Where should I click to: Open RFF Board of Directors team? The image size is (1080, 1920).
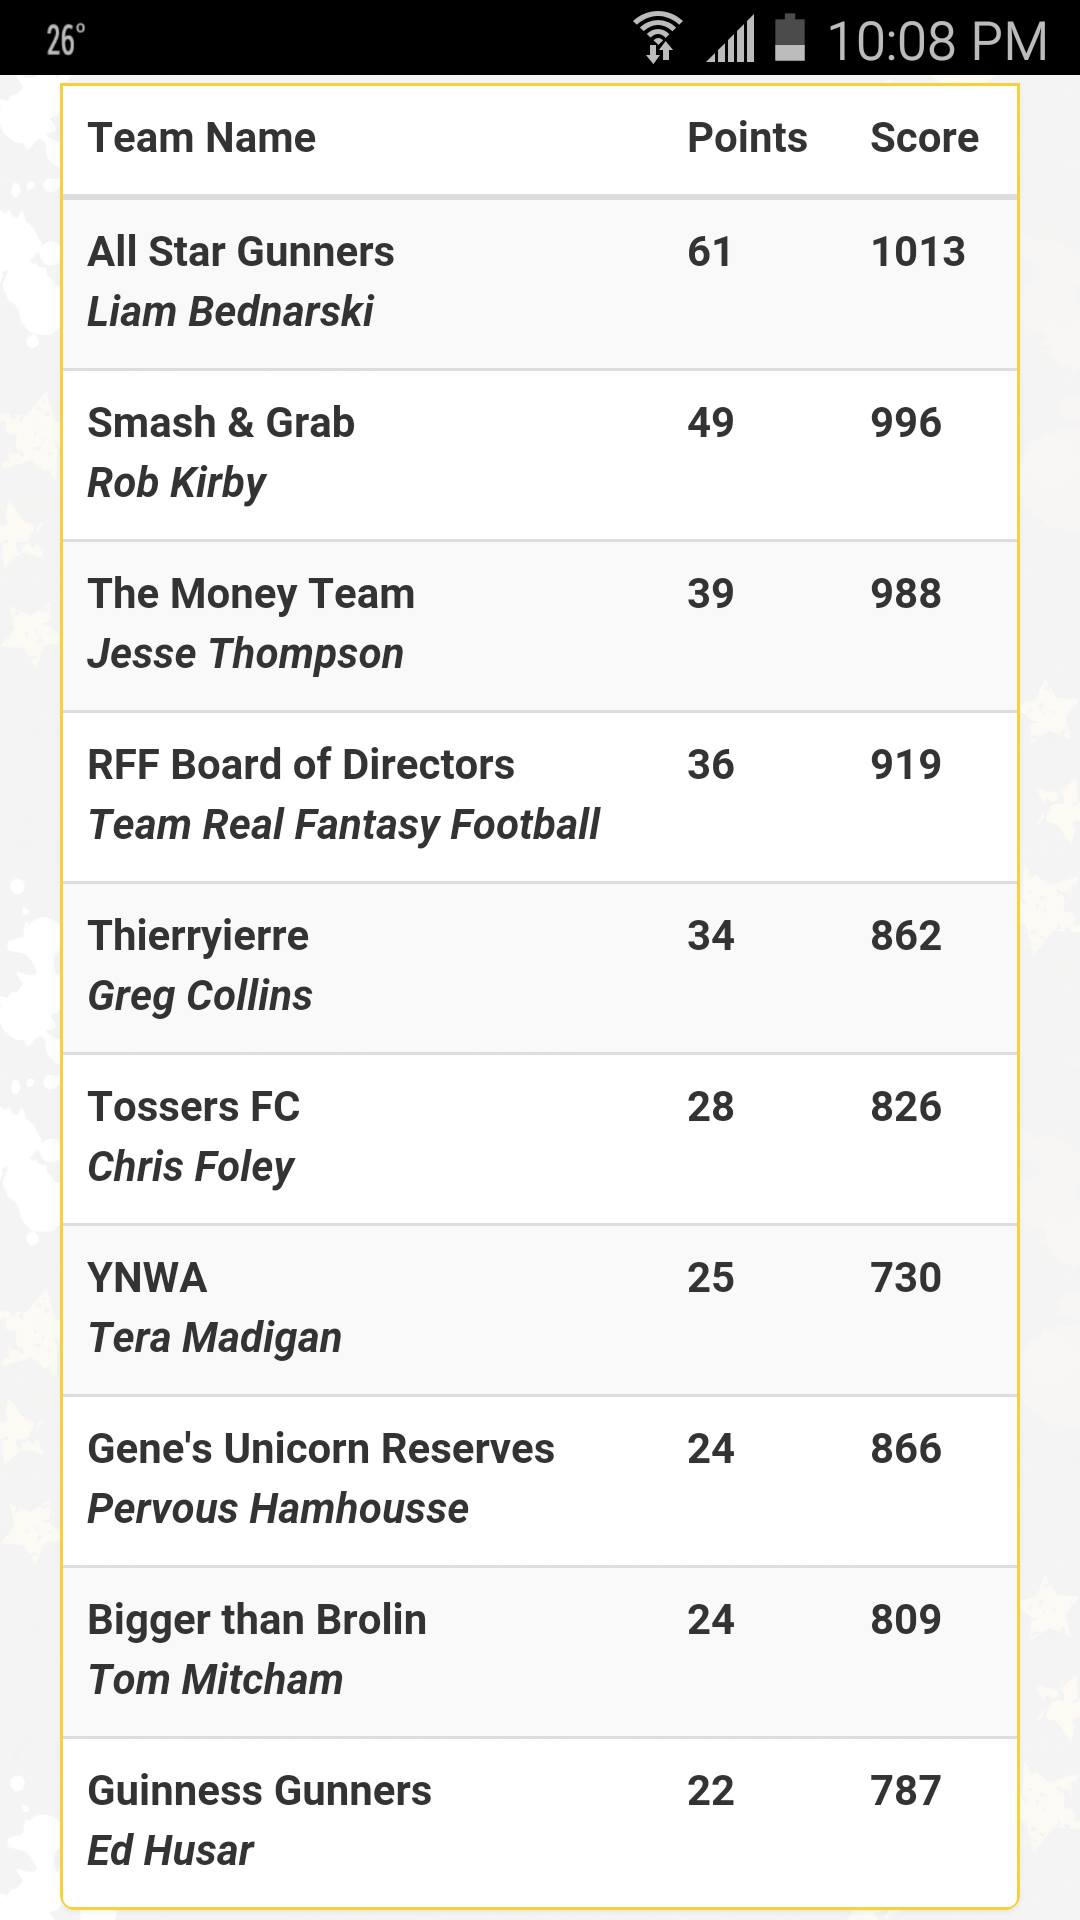point(540,797)
